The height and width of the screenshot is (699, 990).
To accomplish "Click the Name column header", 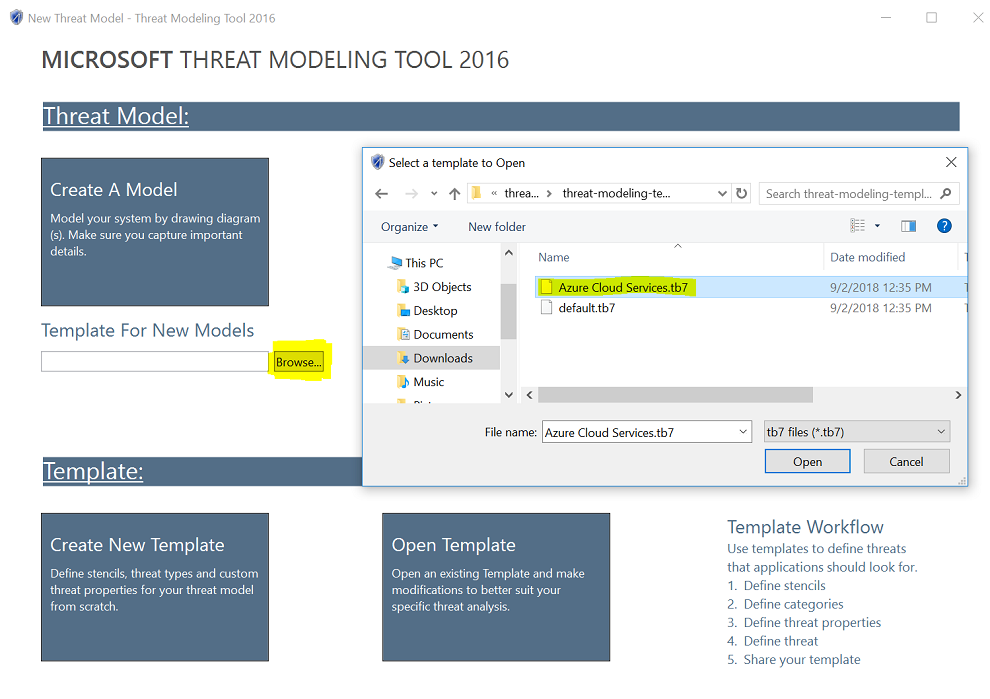I will pos(553,257).
